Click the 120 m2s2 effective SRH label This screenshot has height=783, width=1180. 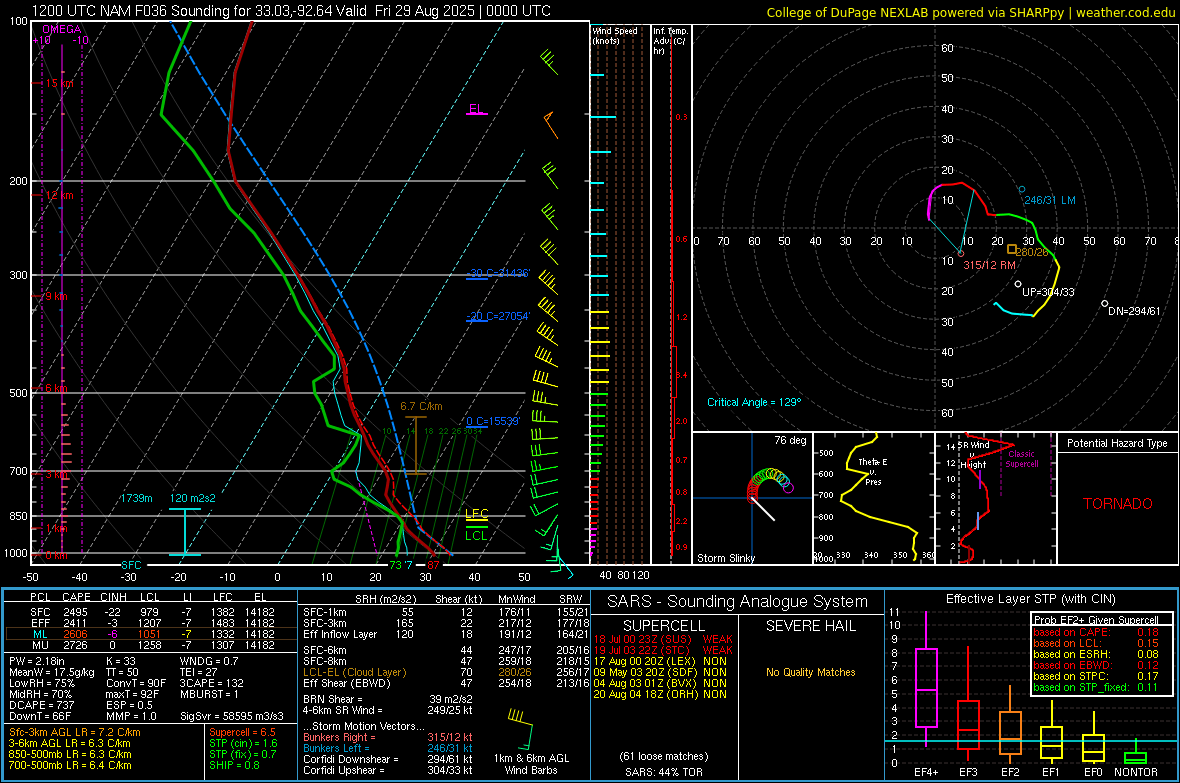tap(193, 498)
